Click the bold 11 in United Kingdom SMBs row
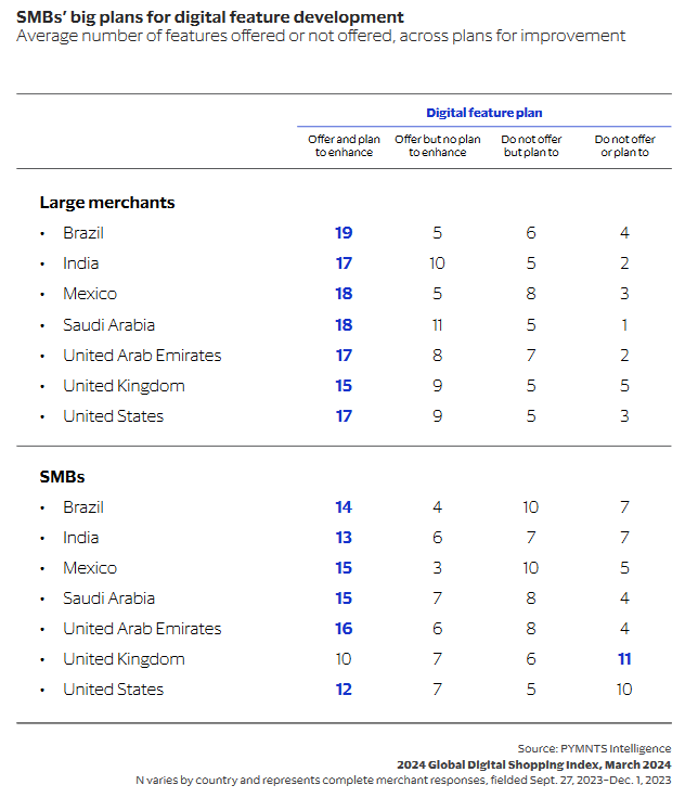Image resolution: width=686 pixels, height=798 pixels. click(x=624, y=659)
